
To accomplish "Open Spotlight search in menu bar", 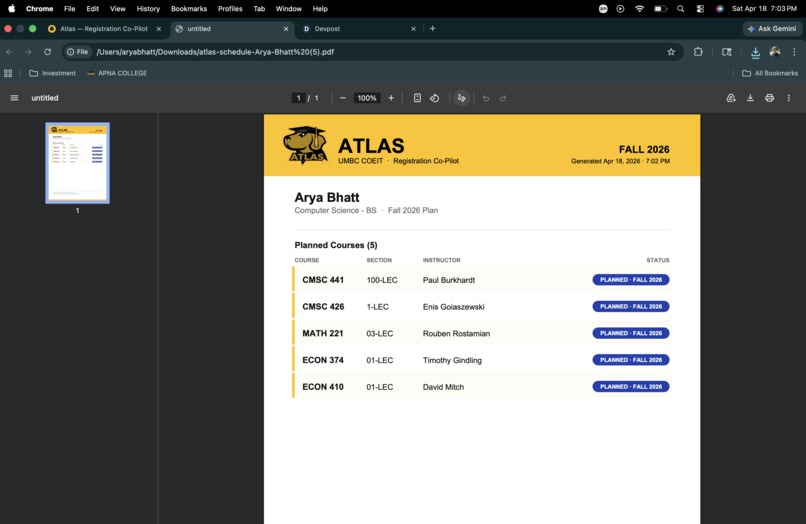I will (681, 9).
